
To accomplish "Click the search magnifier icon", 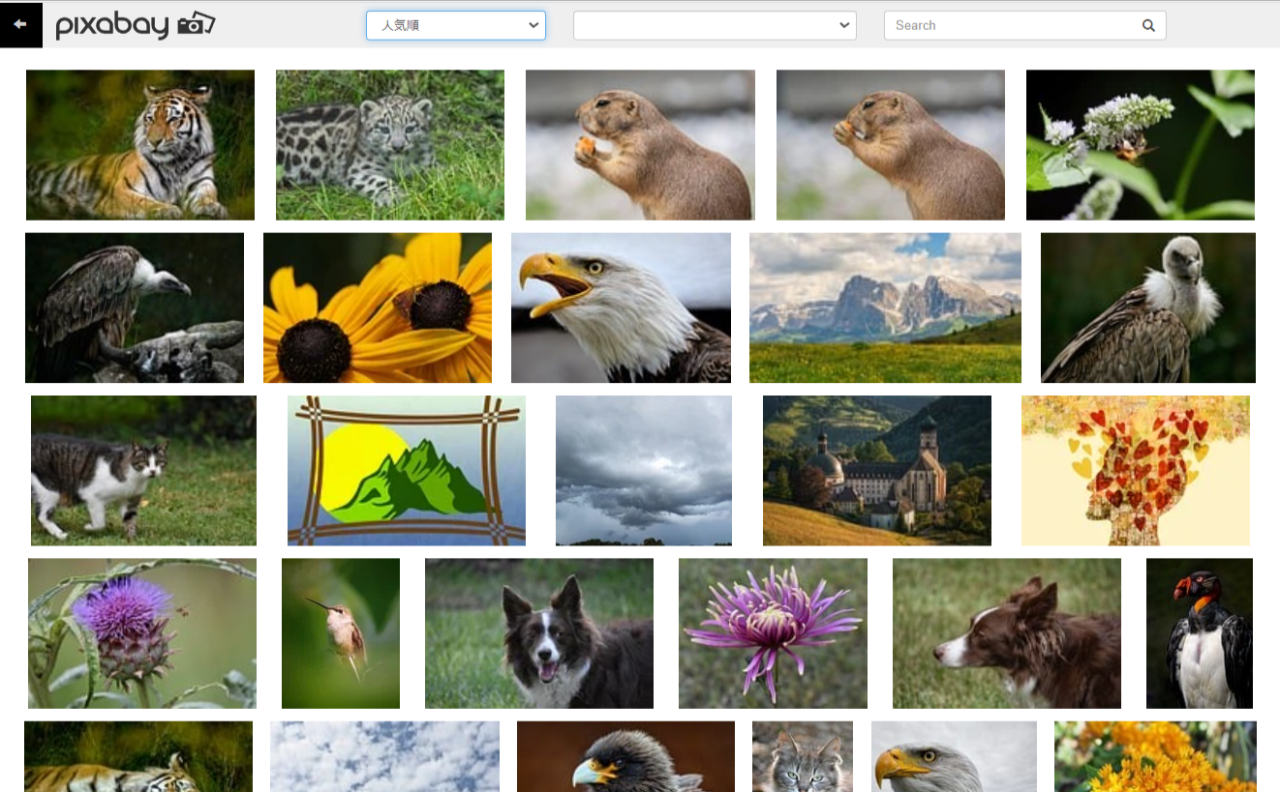I will coord(1148,25).
